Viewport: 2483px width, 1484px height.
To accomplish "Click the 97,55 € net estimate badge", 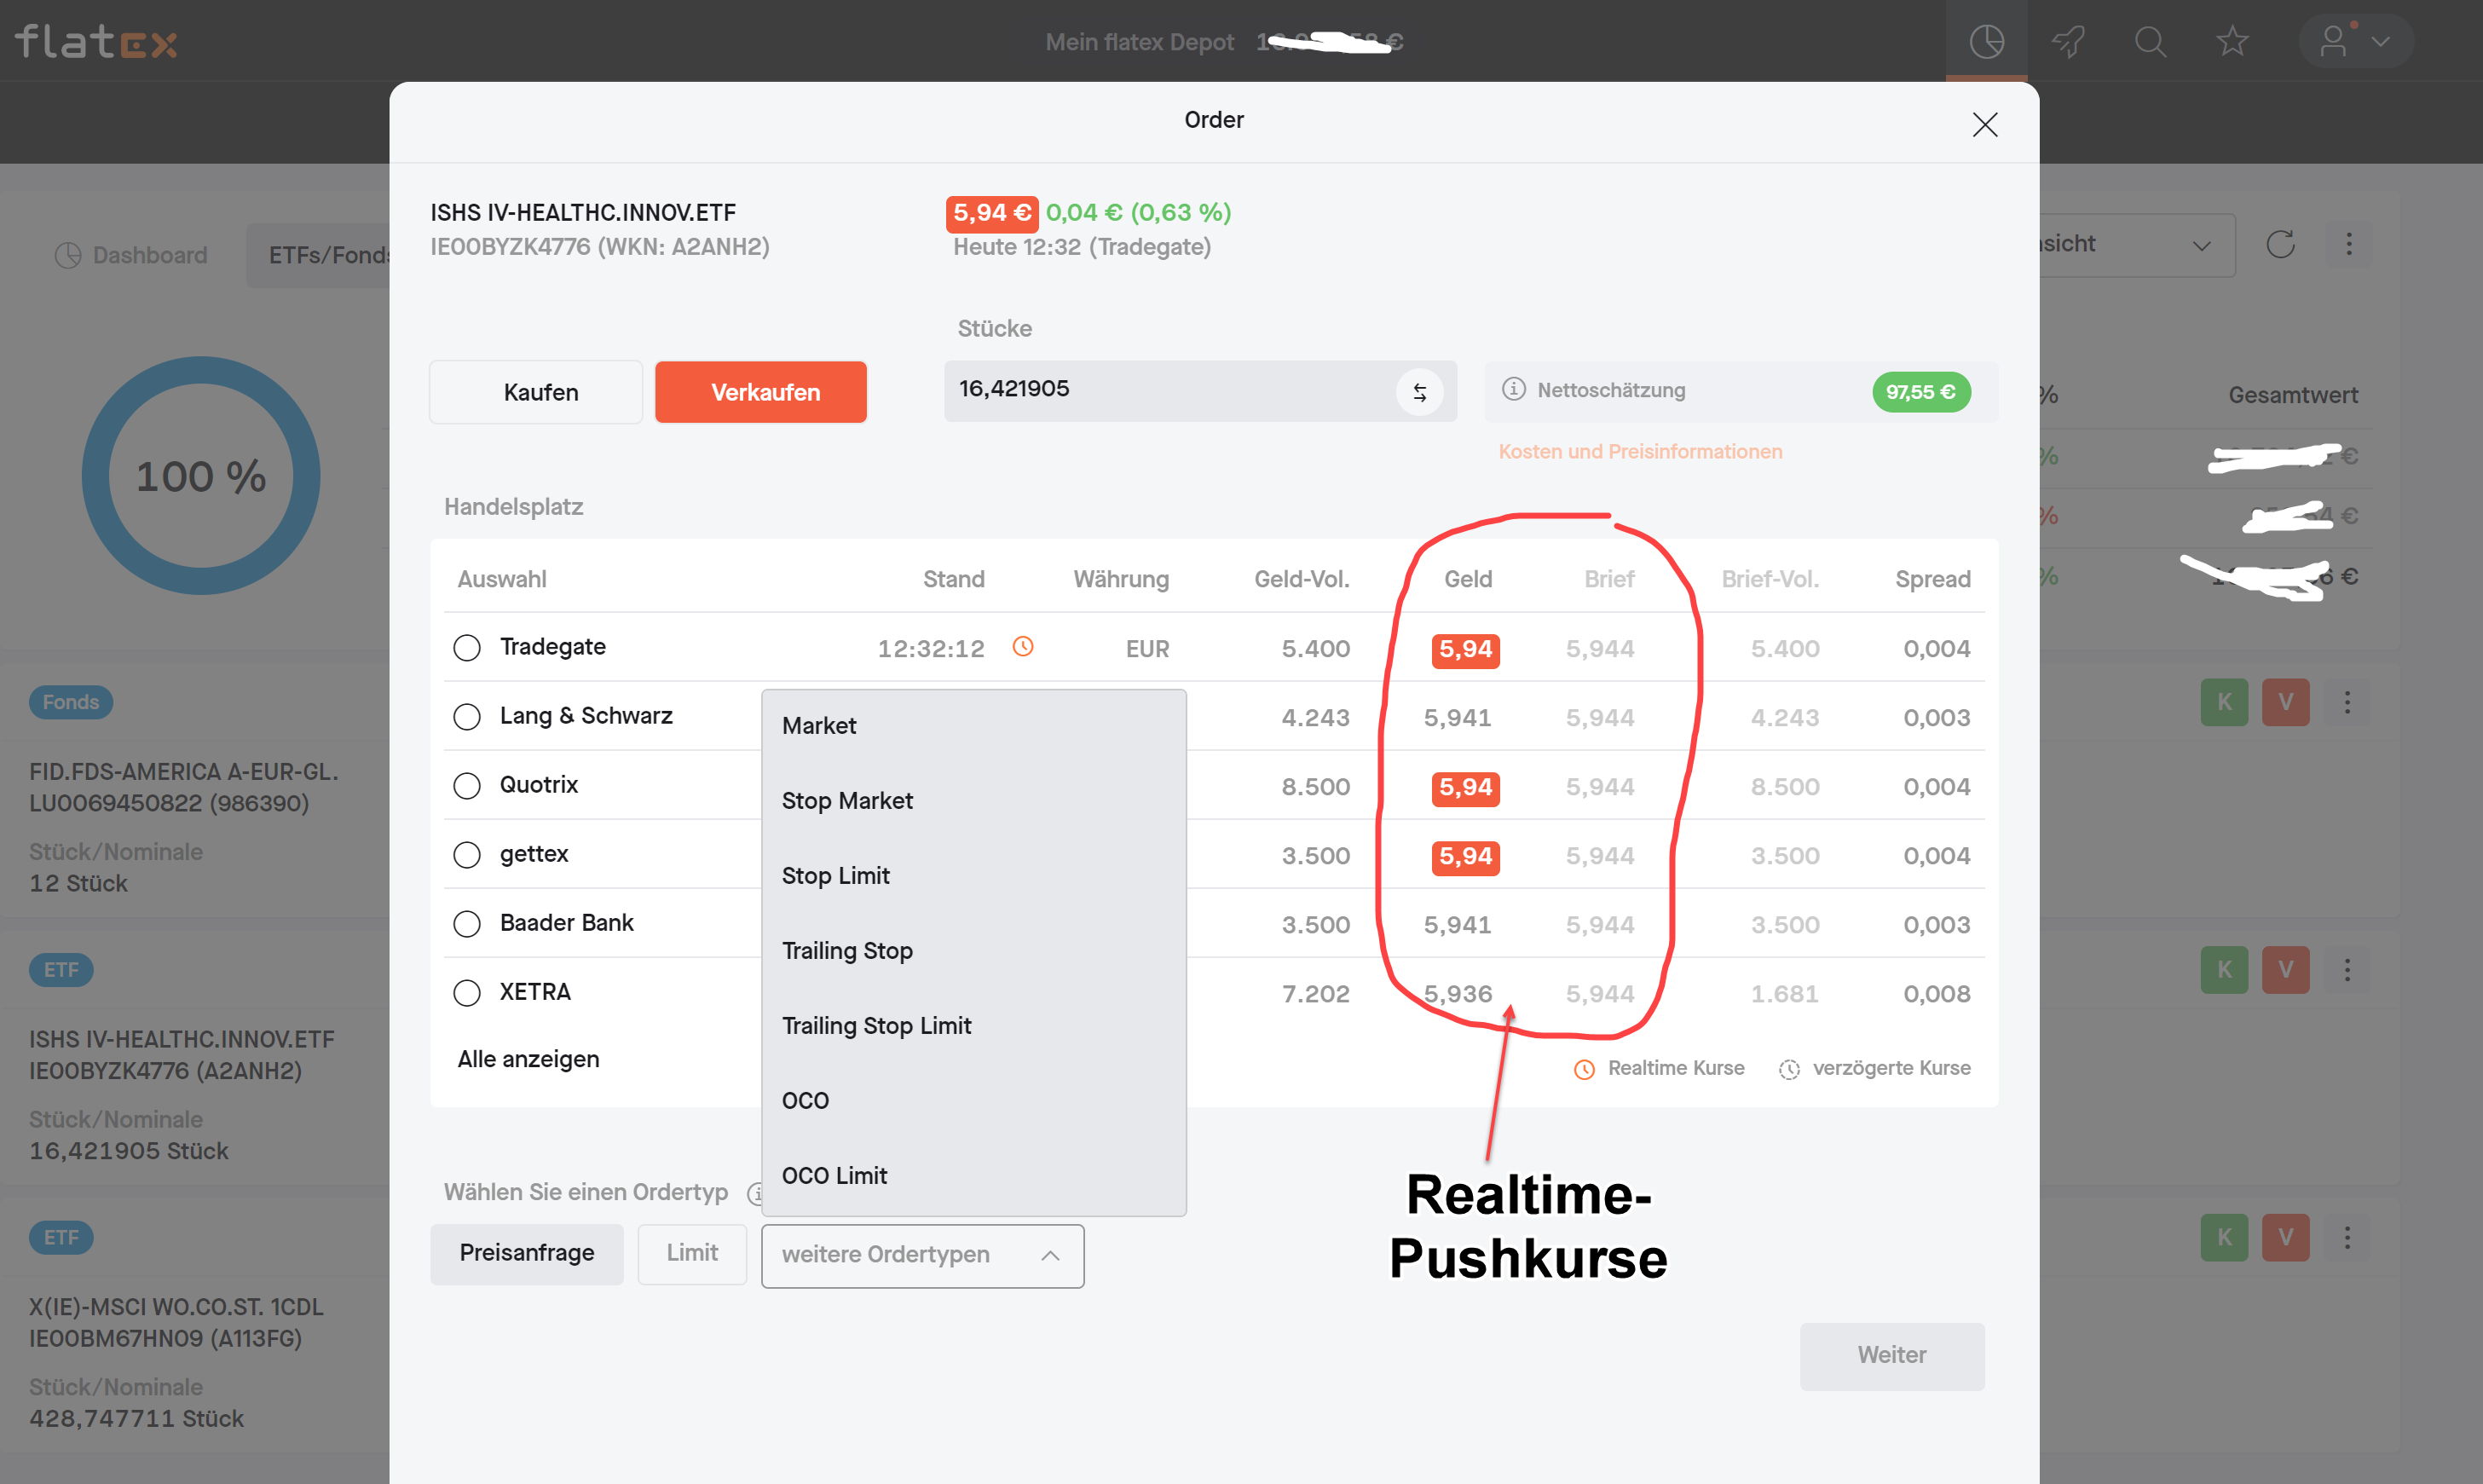I will pos(1921,392).
